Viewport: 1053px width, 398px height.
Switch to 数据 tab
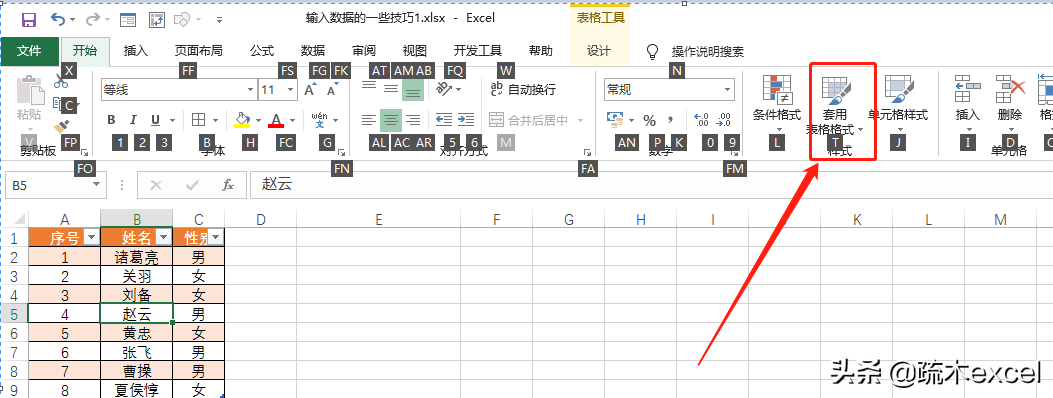click(313, 51)
